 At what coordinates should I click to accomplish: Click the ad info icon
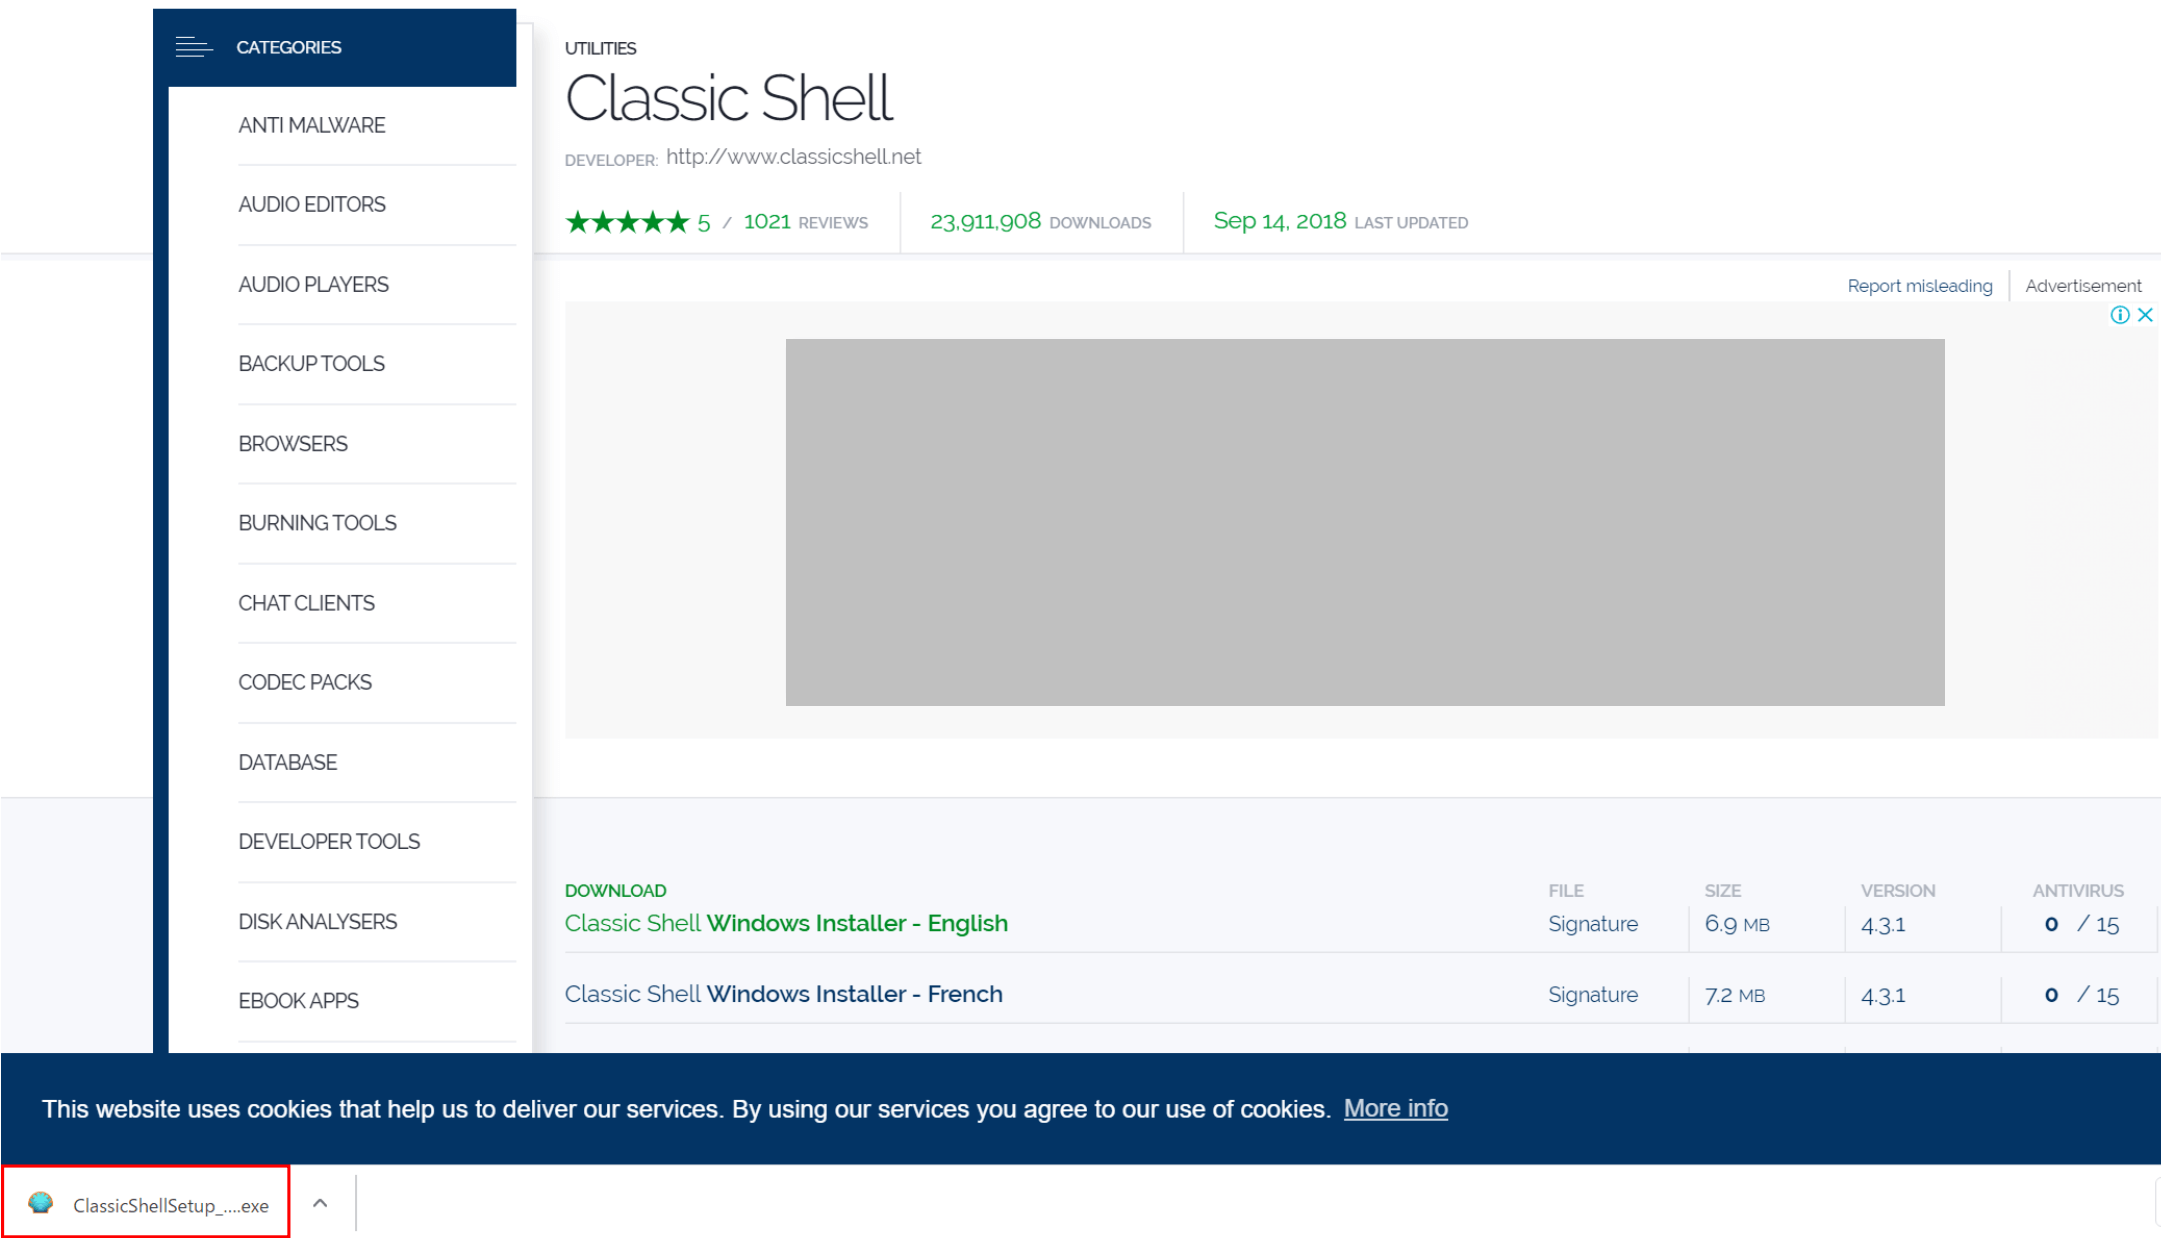(2119, 315)
